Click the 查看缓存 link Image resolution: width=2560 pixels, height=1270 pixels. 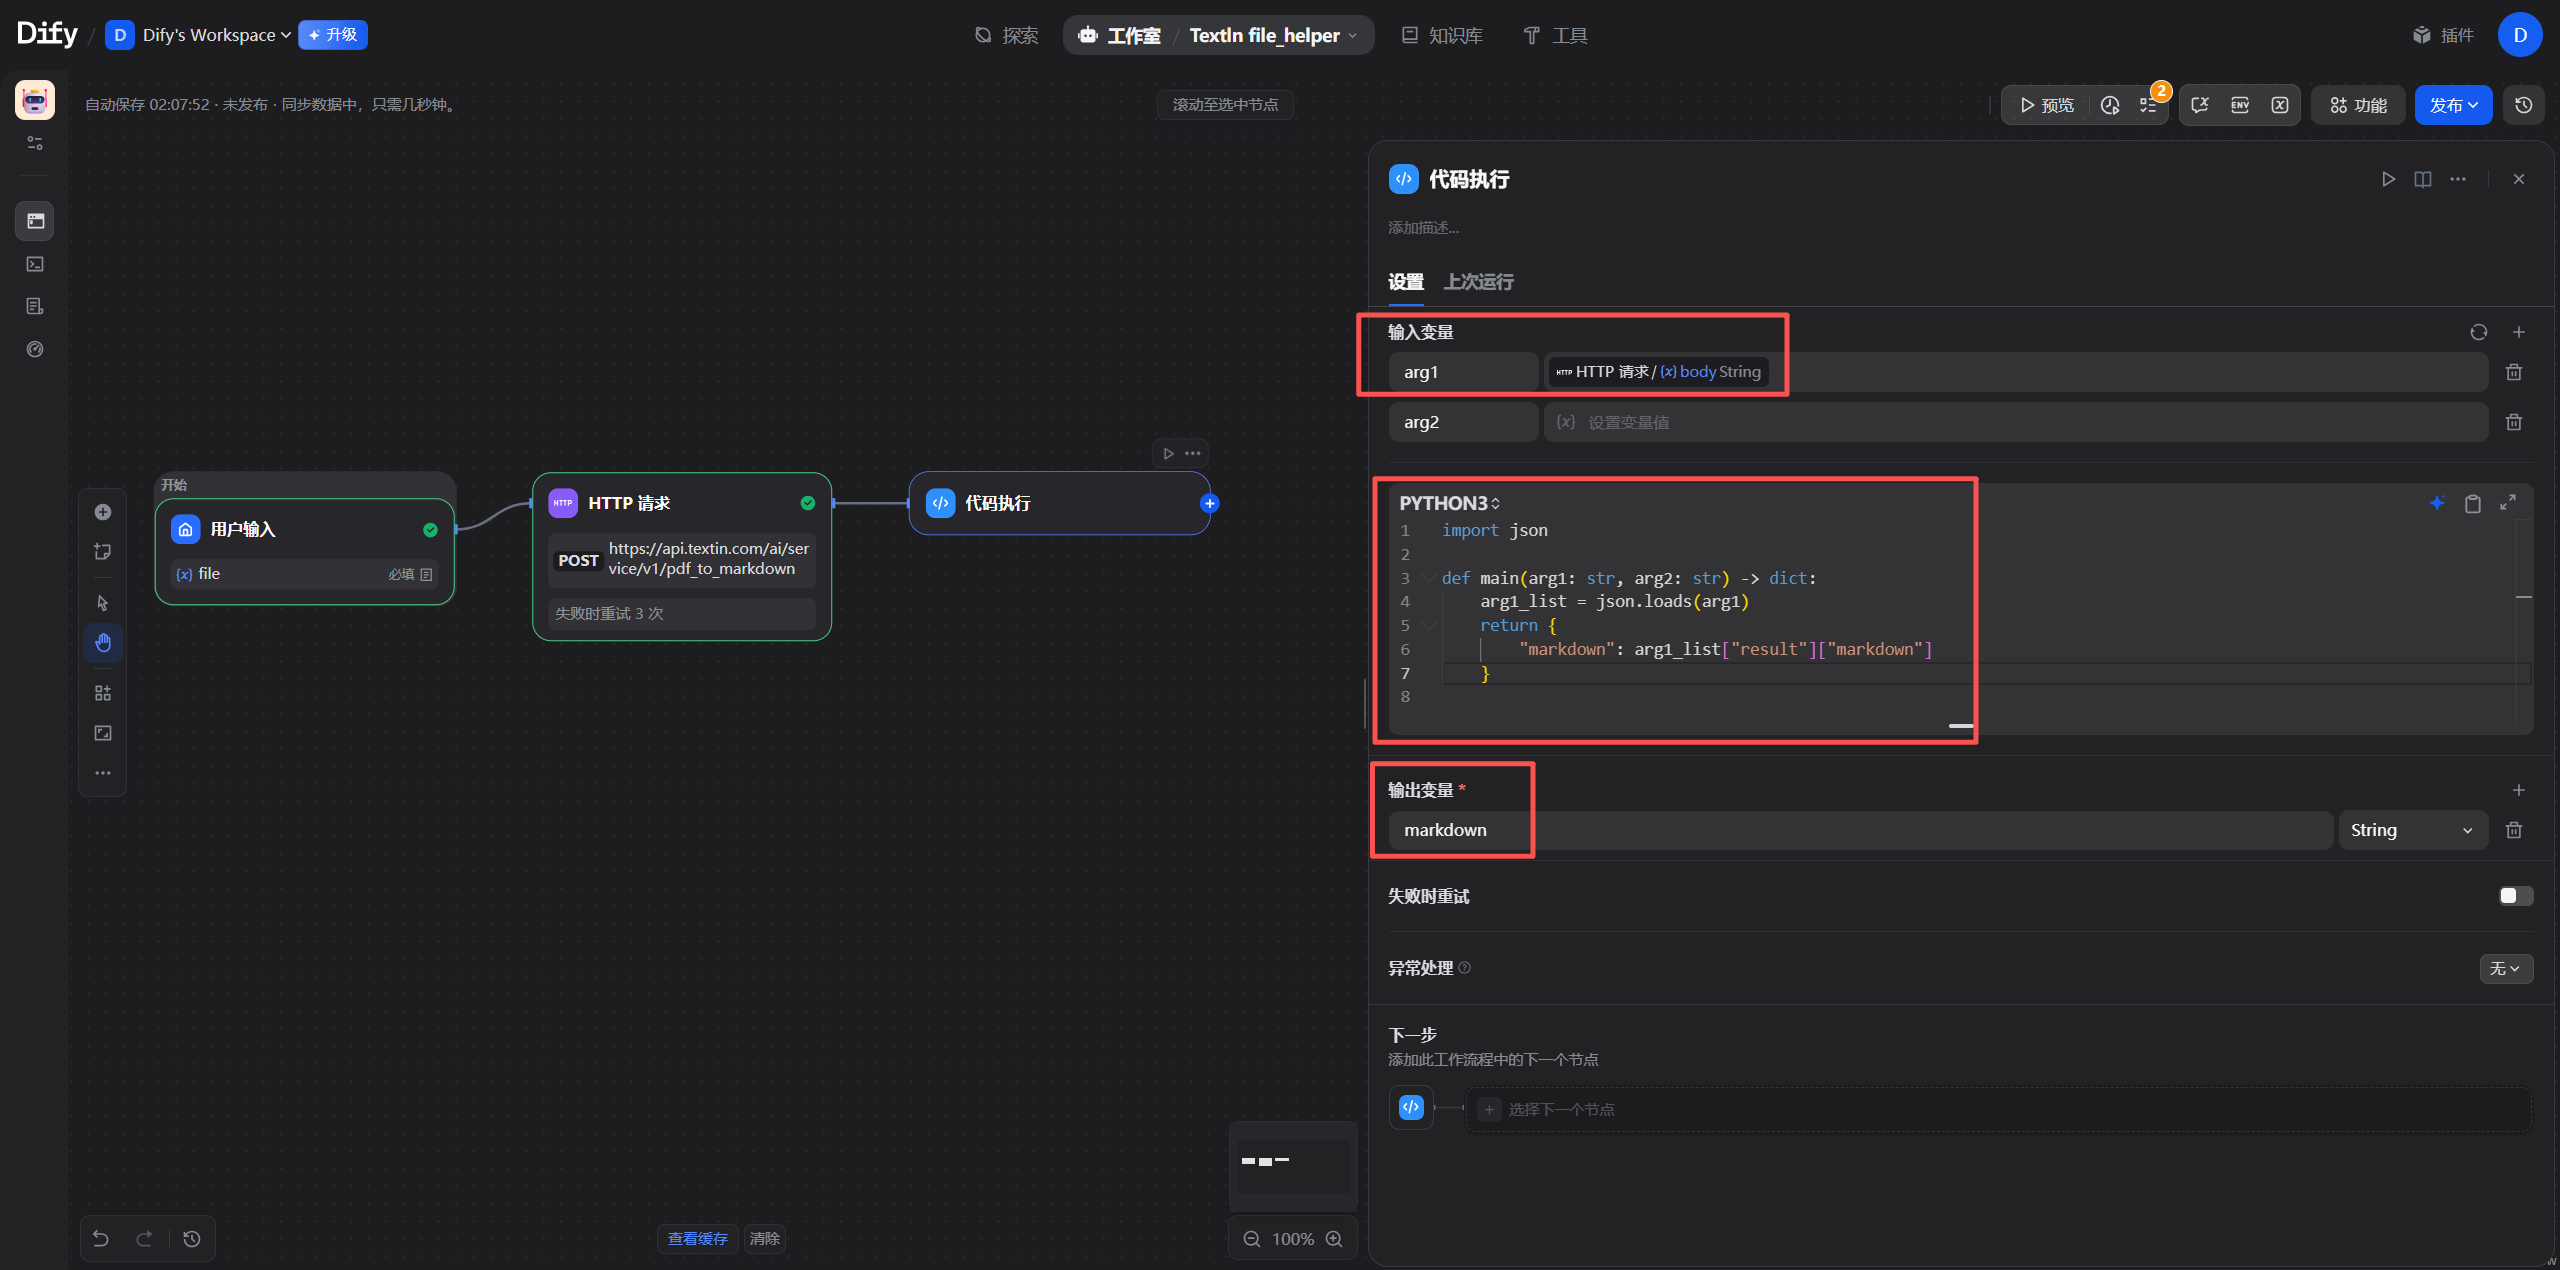(x=697, y=1238)
